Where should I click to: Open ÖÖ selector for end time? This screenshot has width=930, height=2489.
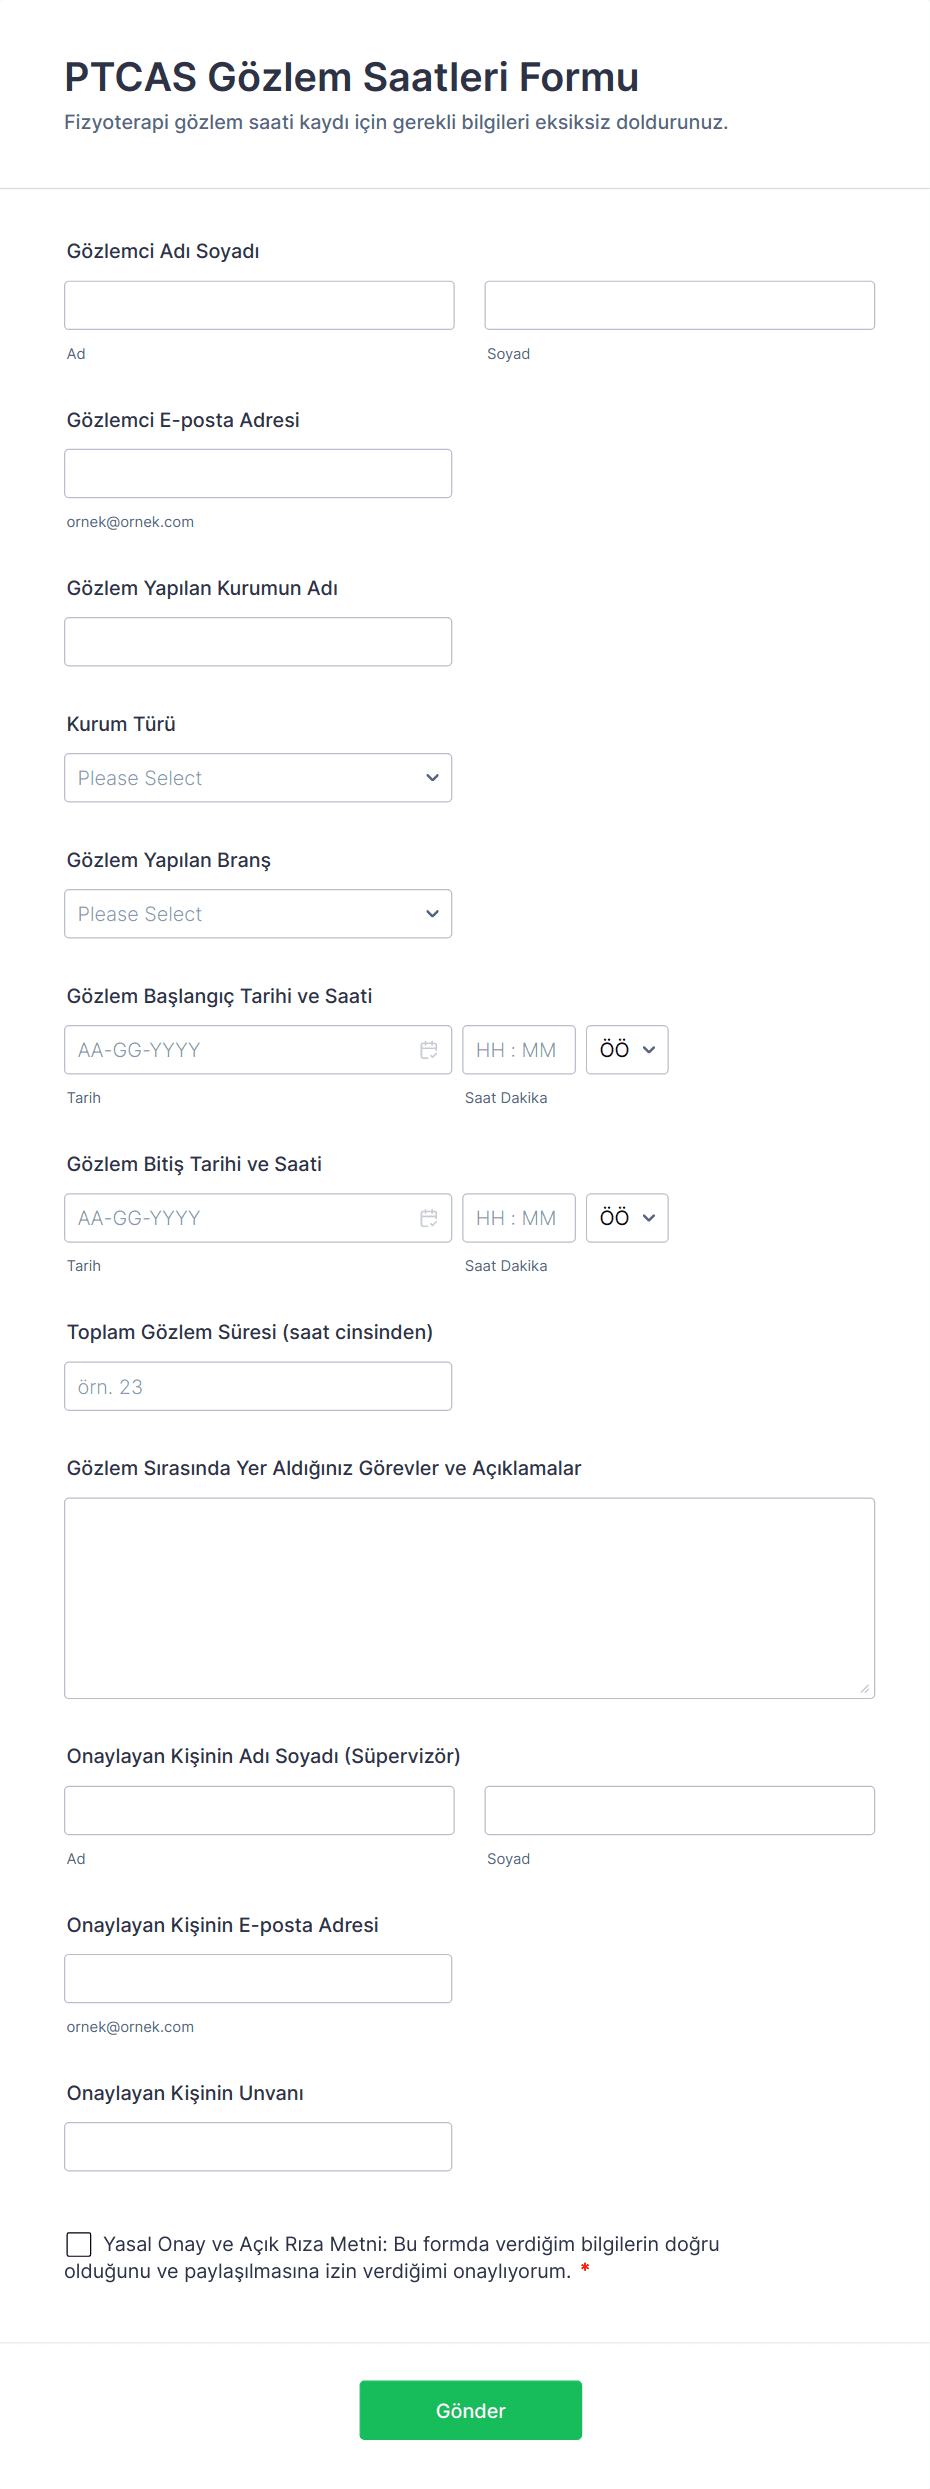click(x=627, y=1218)
